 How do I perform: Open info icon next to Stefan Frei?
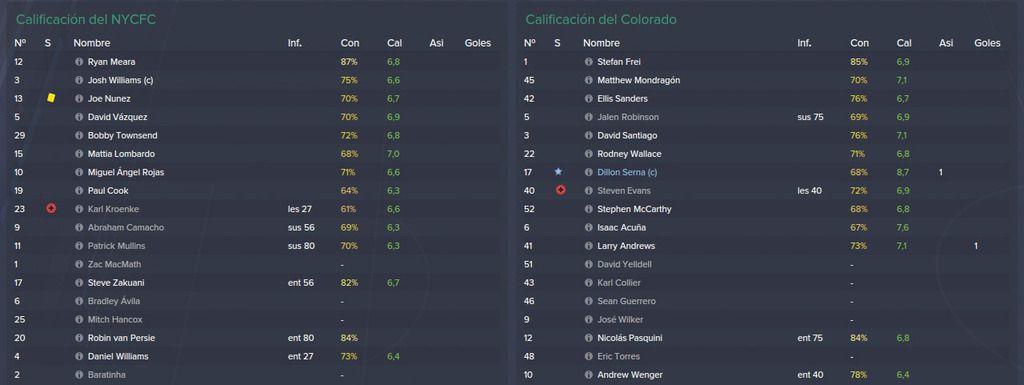tap(588, 62)
